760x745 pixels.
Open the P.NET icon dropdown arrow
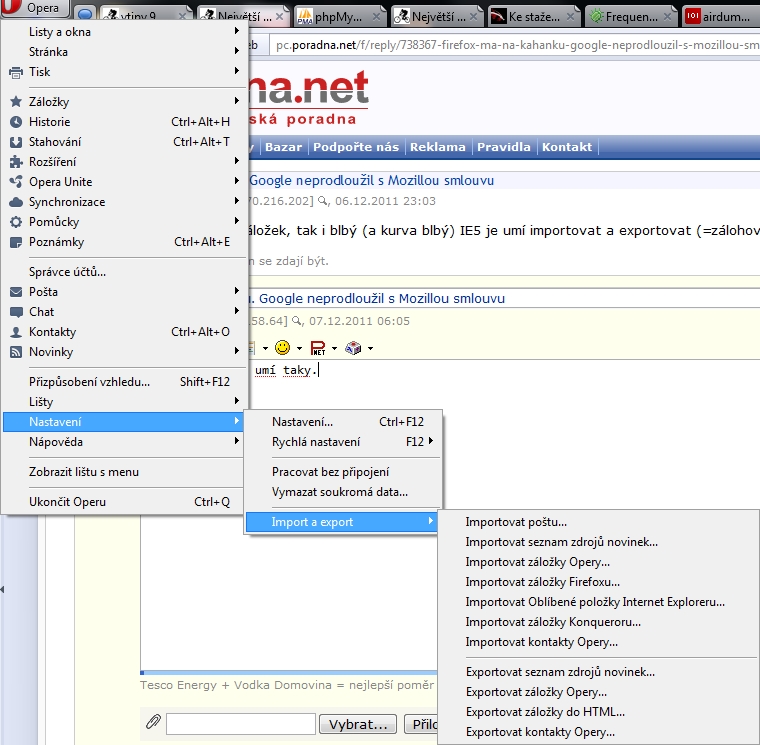[x=334, y=348]
